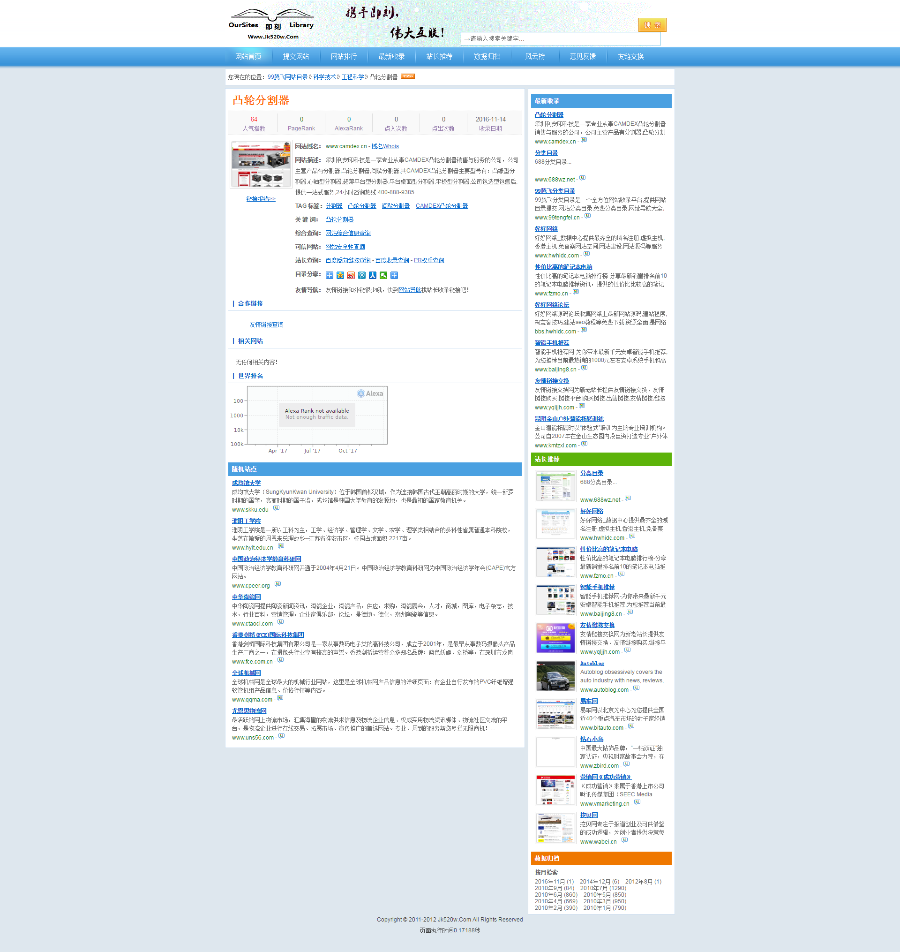Focus the keyword search input box
This screenshot has width=900, height=952.
coord(560,39)
